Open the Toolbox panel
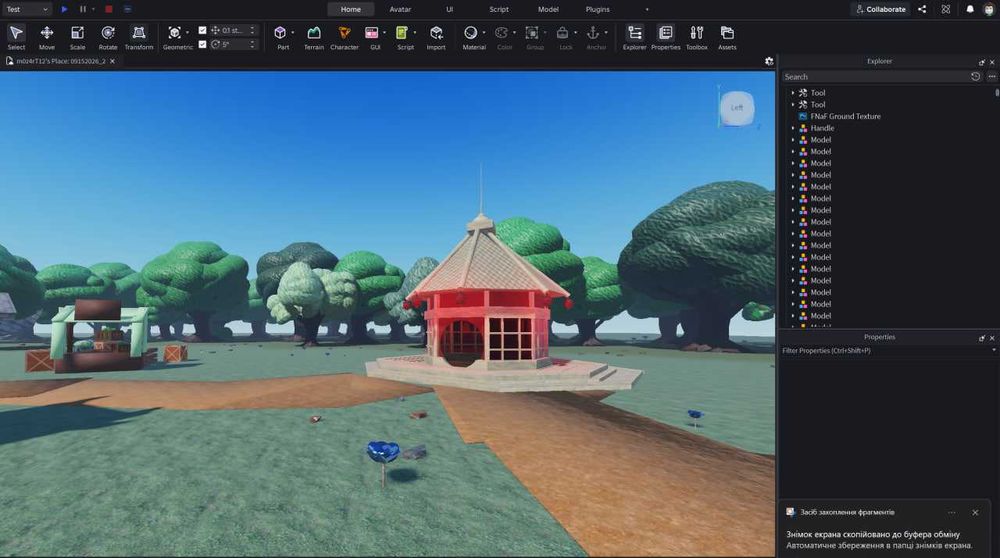Screen dimensions: 1000x558 [x=696, y=37]
